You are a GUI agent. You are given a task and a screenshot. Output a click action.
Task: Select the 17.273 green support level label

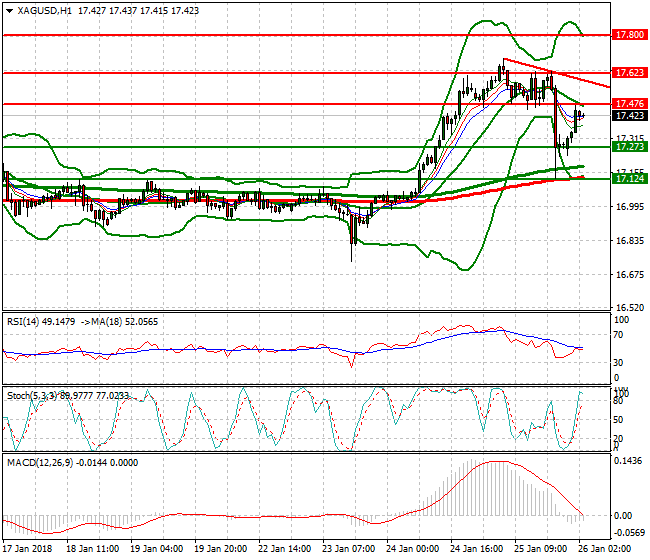pos(628,146)
